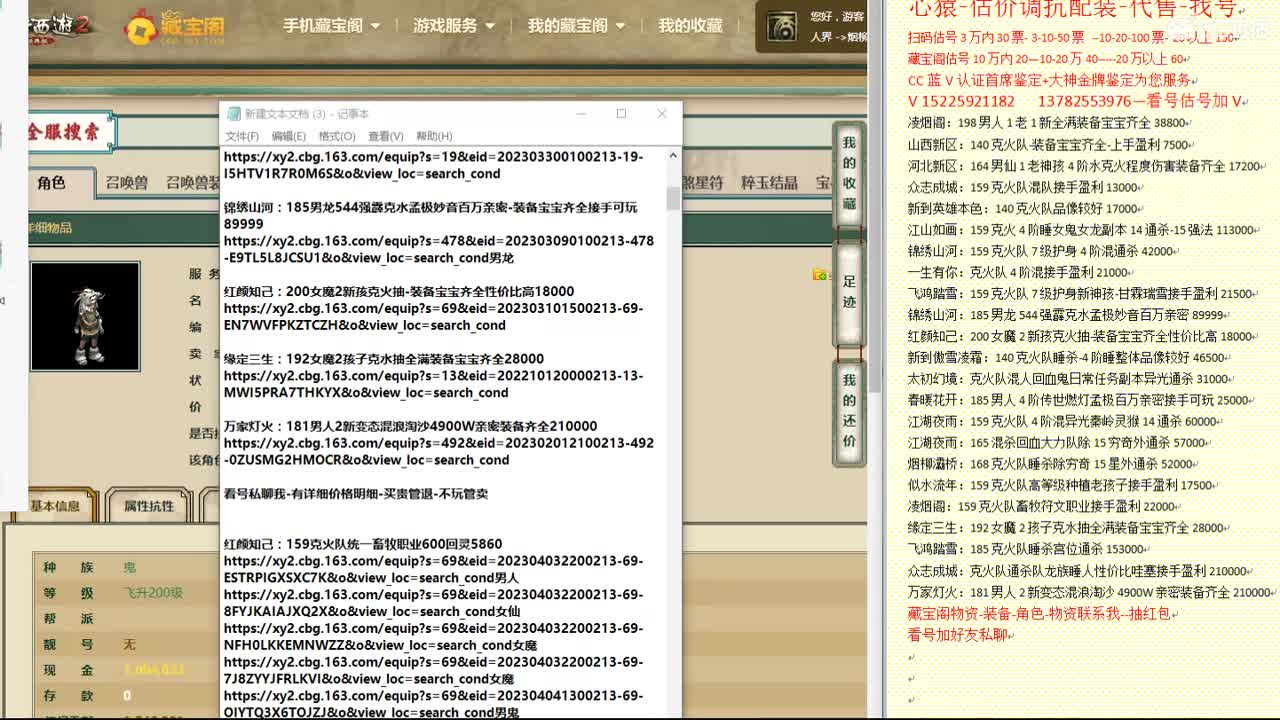Close the Notepad window
This screenshot has width=1280, height=720.
point(661,114)
